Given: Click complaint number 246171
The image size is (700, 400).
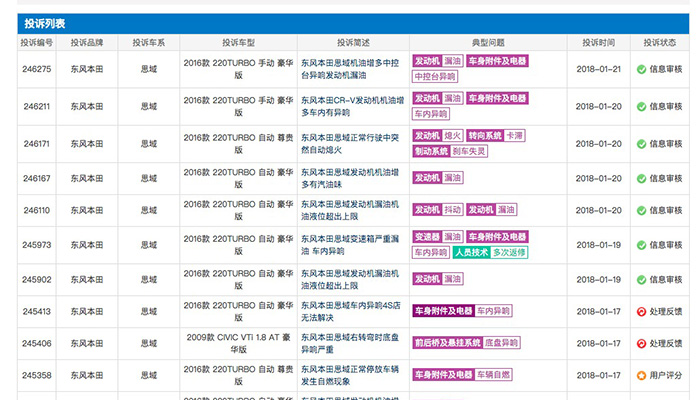Looking at the screenshot, I should coord(37,144).
